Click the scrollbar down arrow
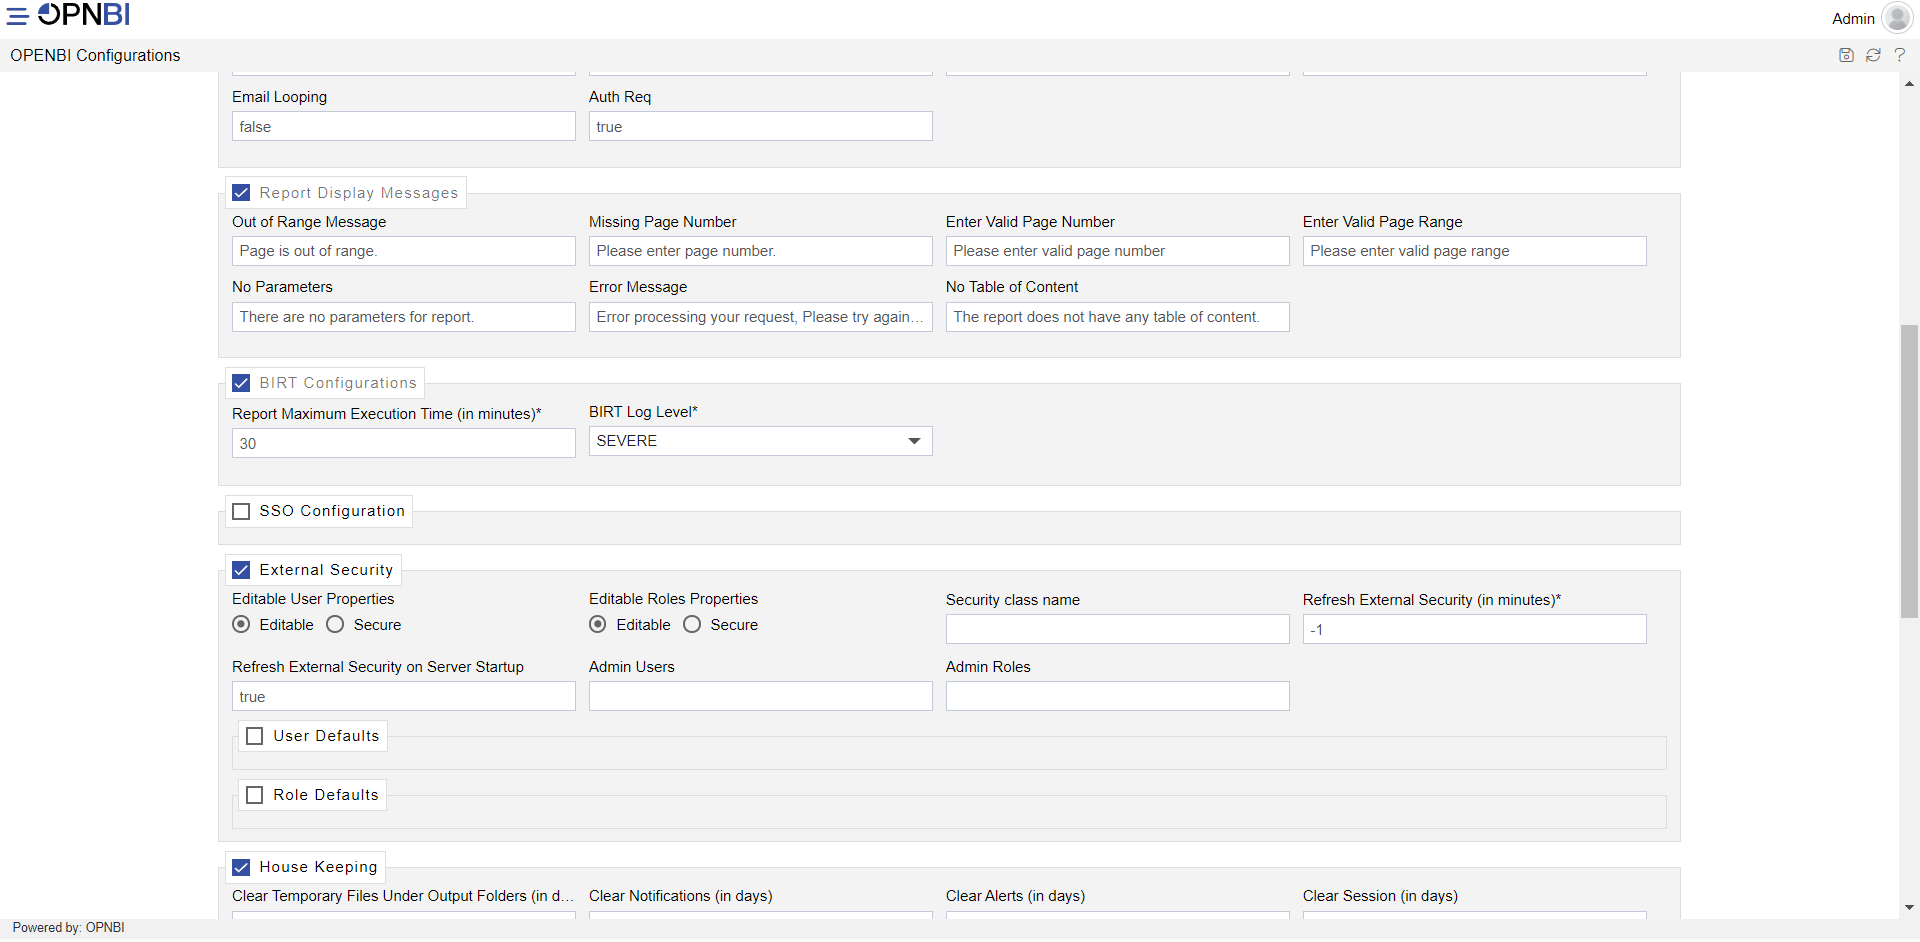1920x942 pixels. point(1909,908)
